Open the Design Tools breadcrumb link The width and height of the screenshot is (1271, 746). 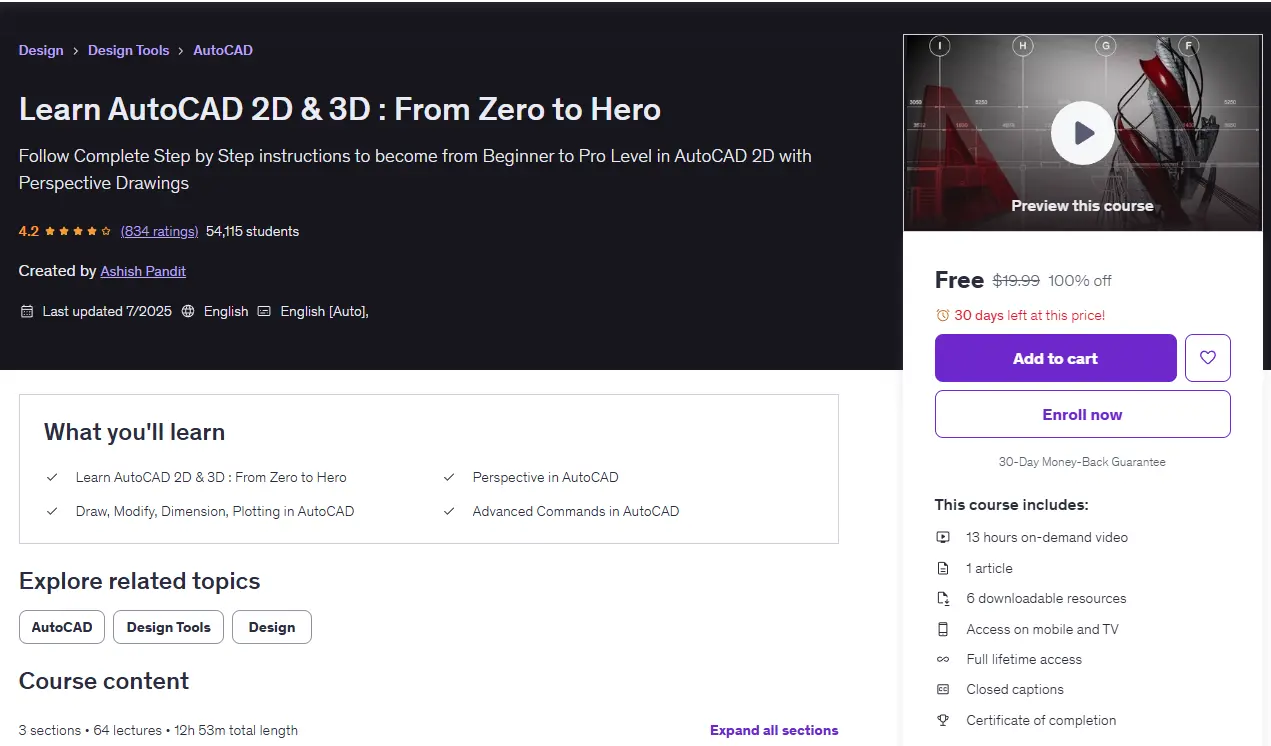[x=129, y=50]
